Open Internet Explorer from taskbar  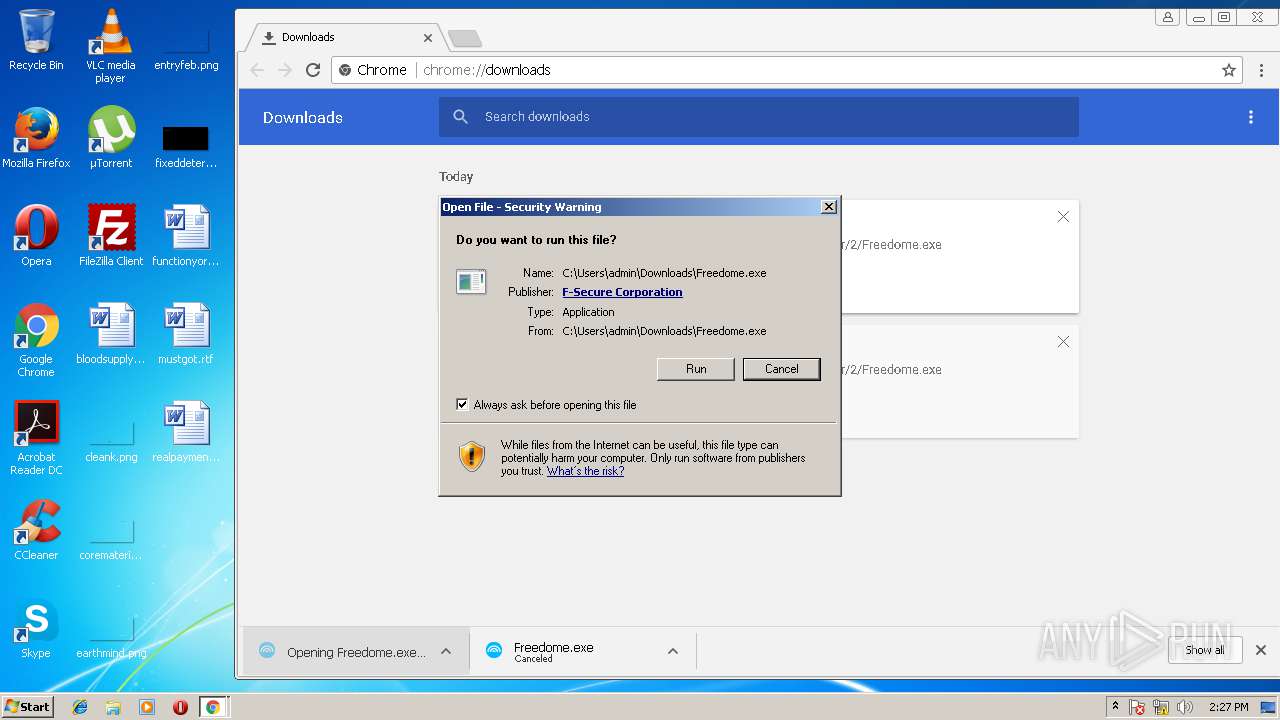click(80, 707)
